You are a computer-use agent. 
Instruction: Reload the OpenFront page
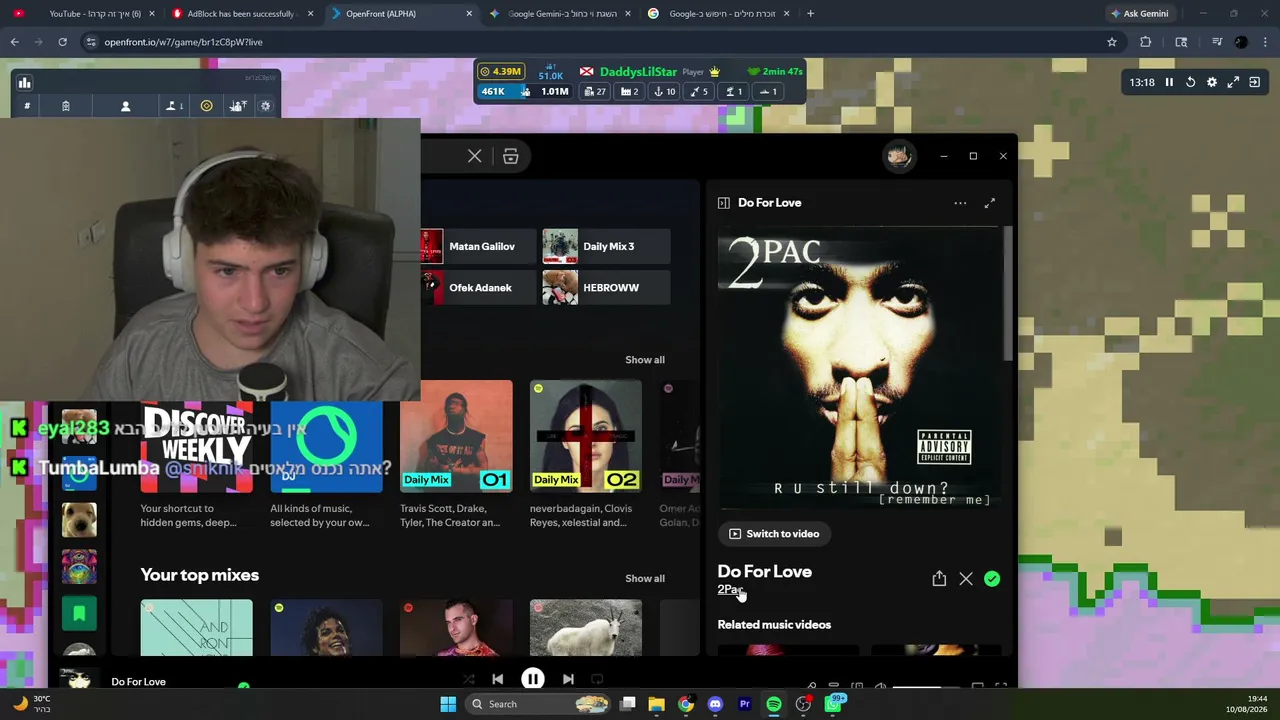62,42
